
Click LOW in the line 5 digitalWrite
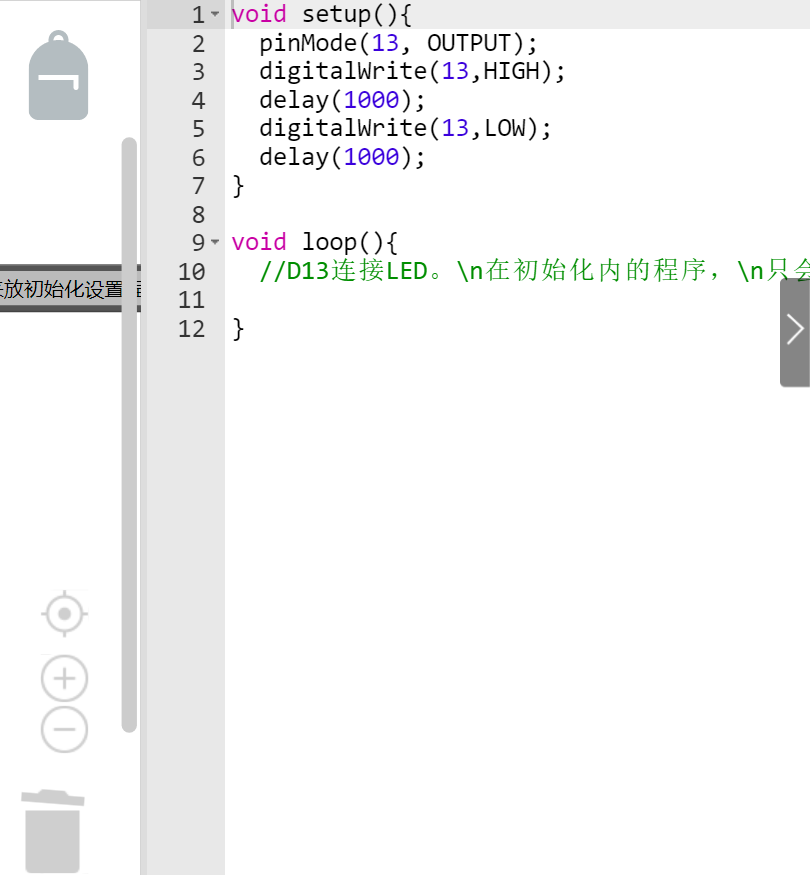point(504,129)
